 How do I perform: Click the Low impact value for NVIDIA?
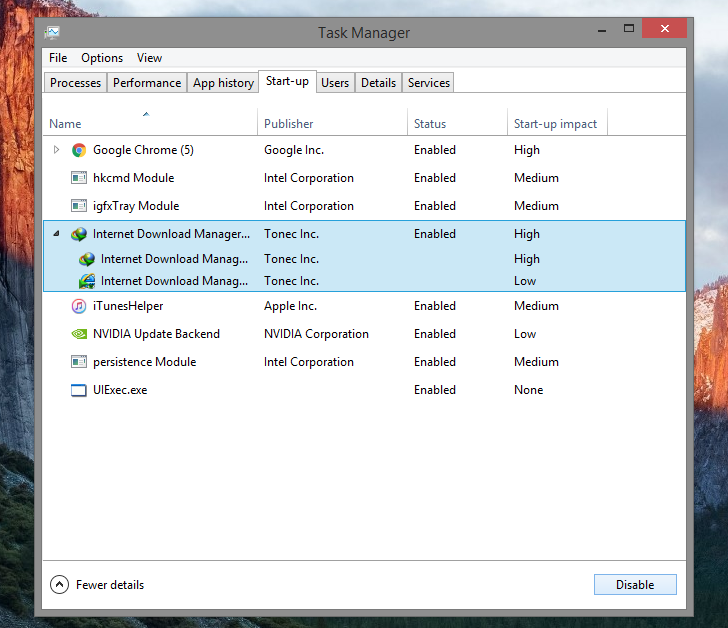[x=525, y=334]
